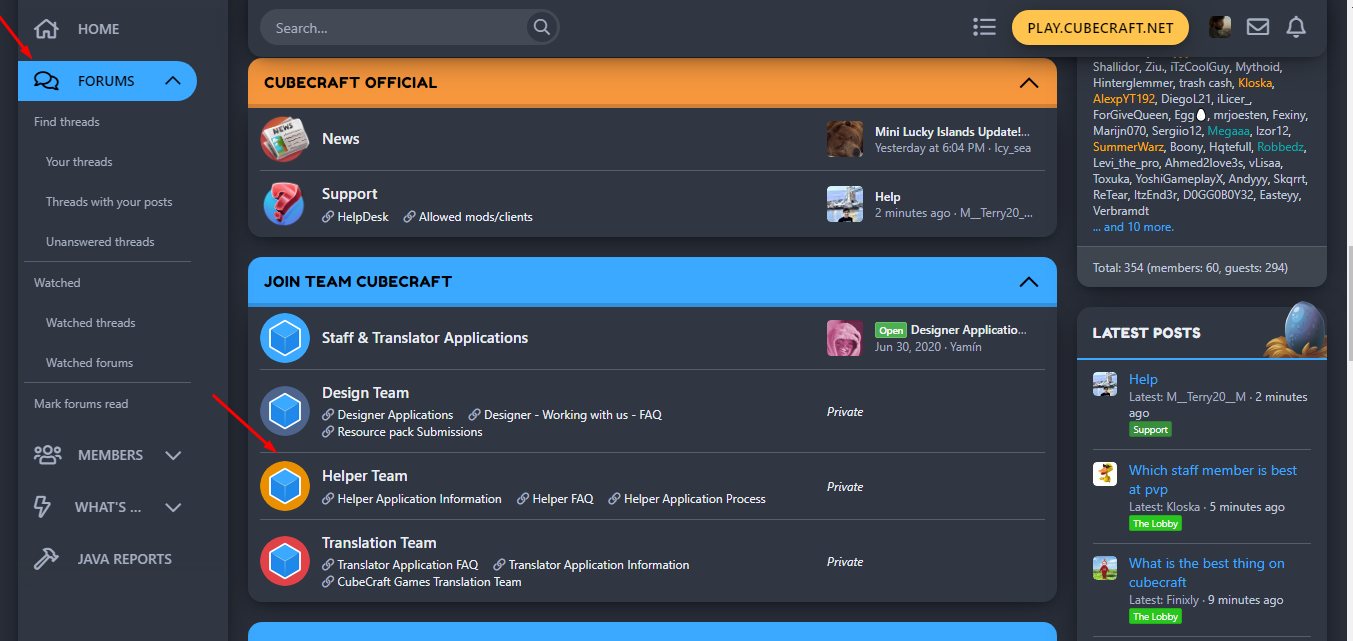1353x641 pixels.
Task: Collapse the CubeCraft Official category
Action: [1029, 83]
